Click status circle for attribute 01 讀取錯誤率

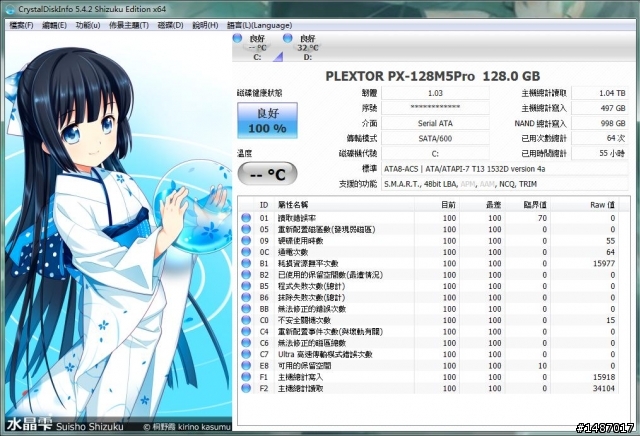point(246,218)
